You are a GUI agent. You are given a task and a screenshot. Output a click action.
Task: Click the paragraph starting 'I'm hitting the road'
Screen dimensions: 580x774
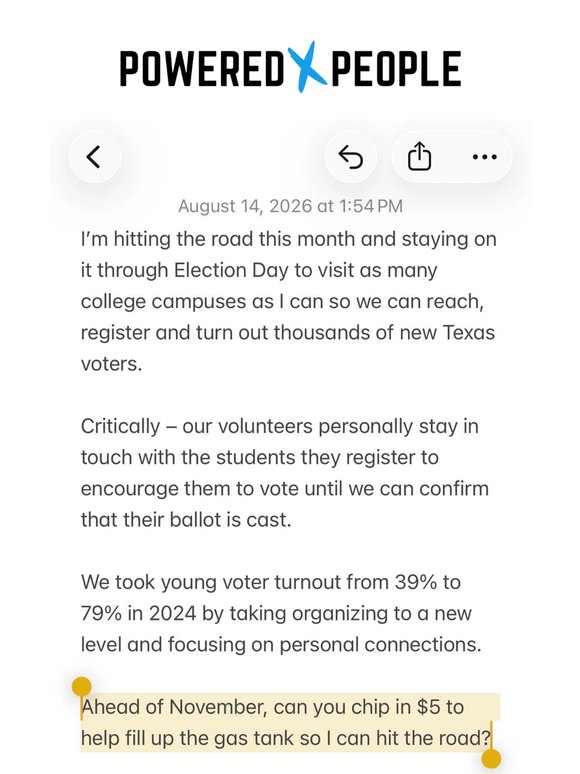point(288,301)
